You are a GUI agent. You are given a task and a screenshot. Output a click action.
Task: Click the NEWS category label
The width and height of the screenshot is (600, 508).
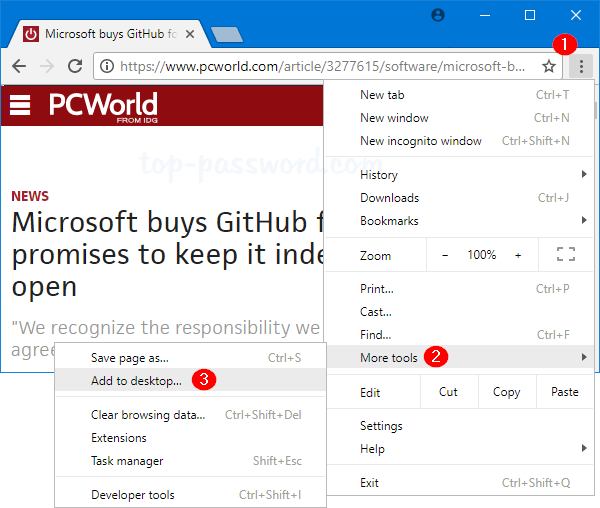point(30,196)
